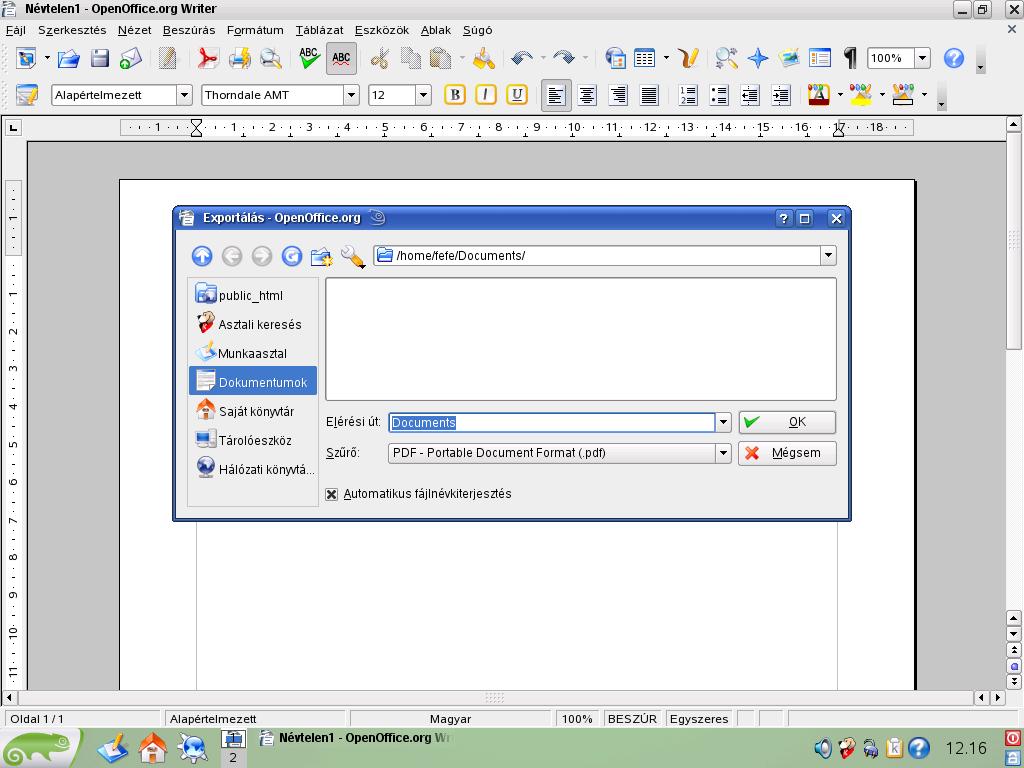Viewport: 1024px width, 768px height.
Task: Turn on bullet list icon
Action: (719, 95)
